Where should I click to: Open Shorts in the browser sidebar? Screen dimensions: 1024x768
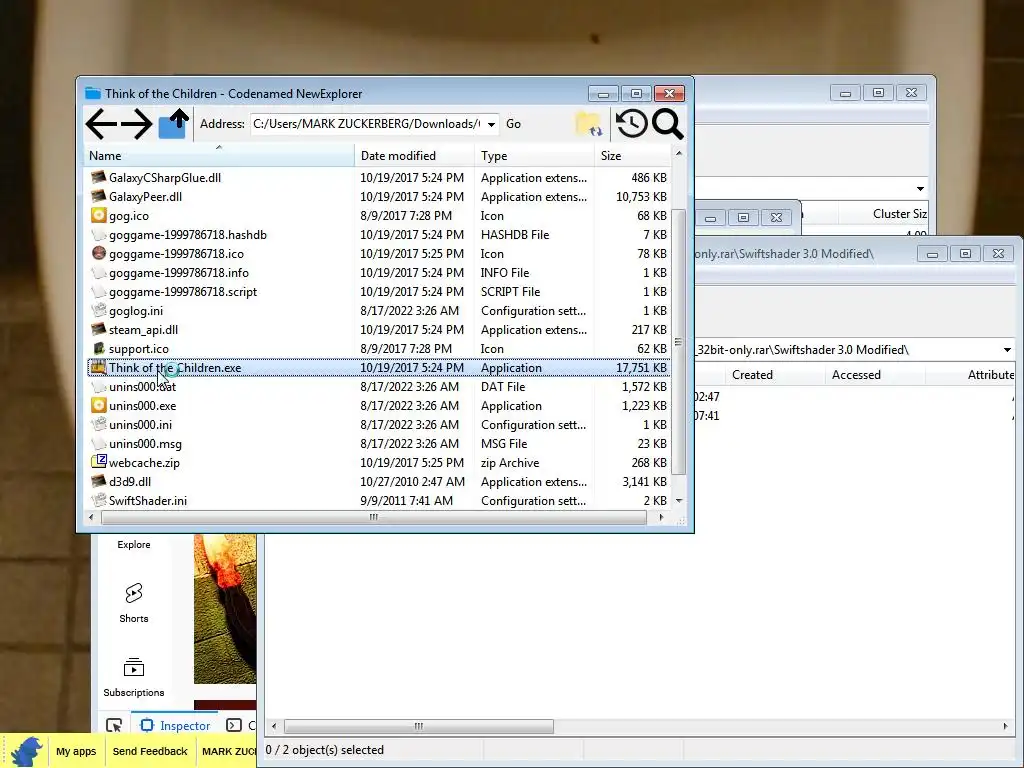pyautogui.click(x=134, y=603)
